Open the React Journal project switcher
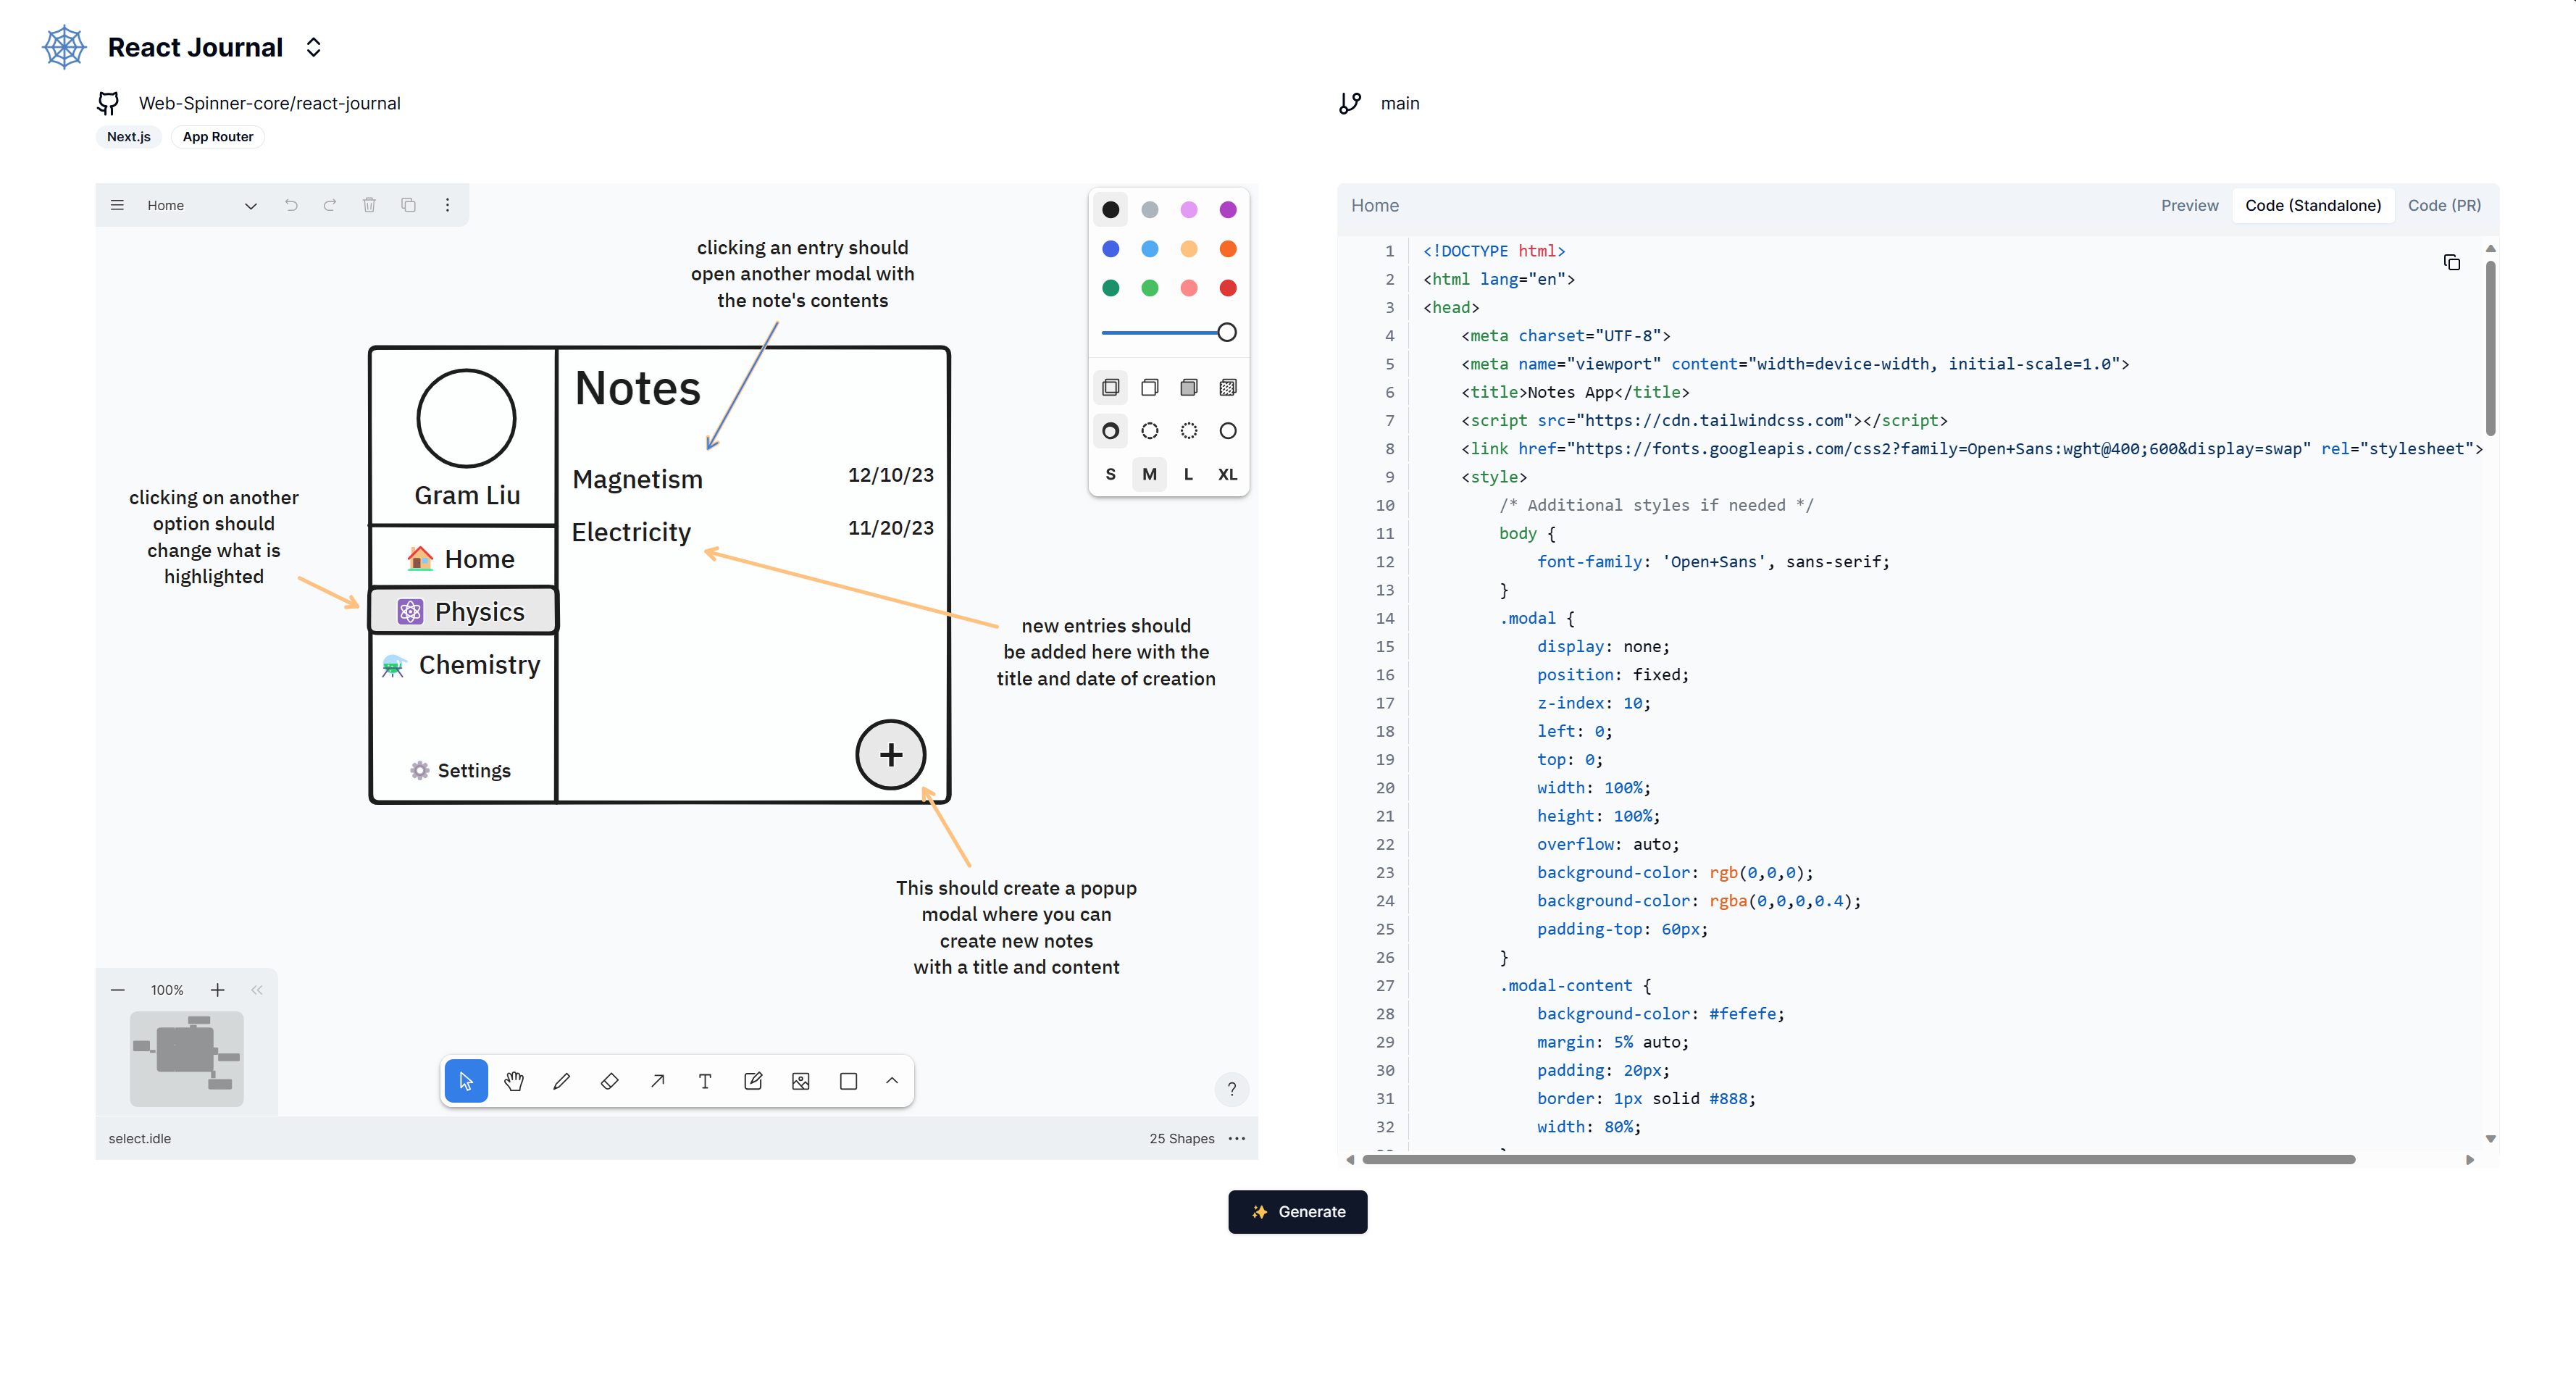The width and height of the screenshot is (2576, 1391). 314,47
